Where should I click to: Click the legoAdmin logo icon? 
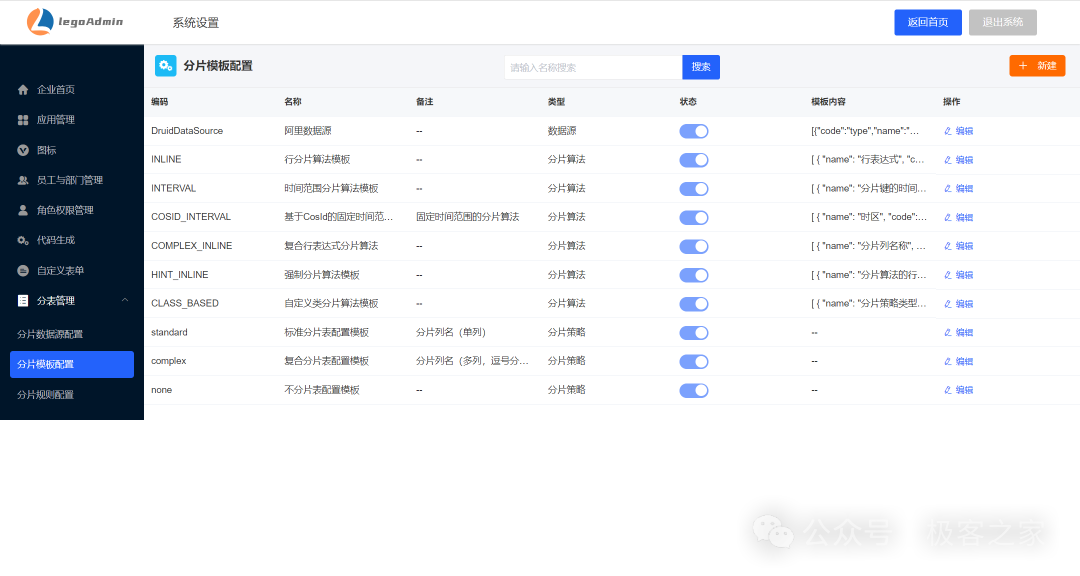pyautogui.click(x=40, y=22)
